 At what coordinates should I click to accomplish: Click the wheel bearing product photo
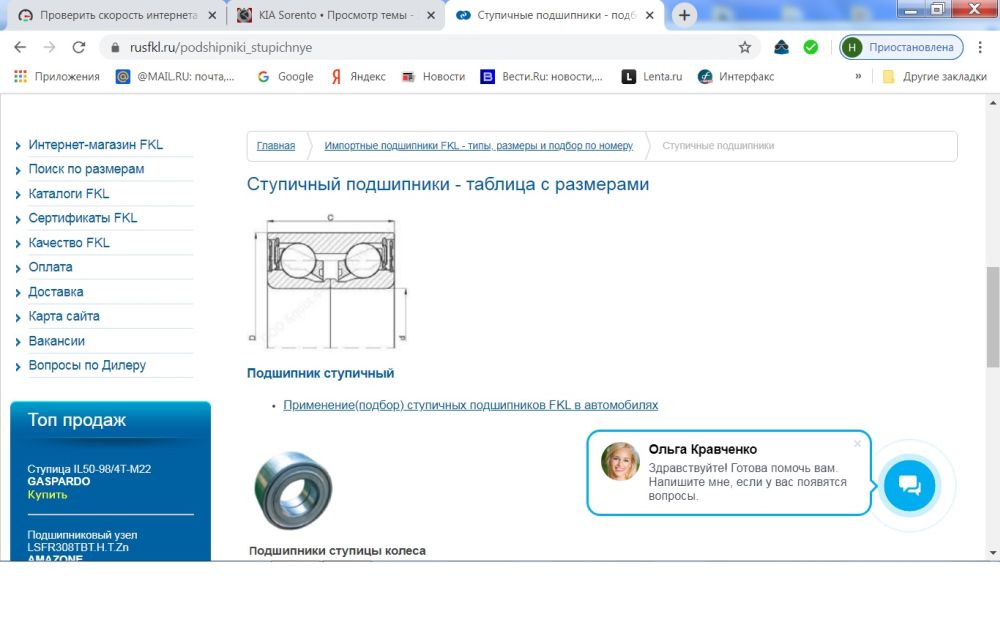point(291,491)
